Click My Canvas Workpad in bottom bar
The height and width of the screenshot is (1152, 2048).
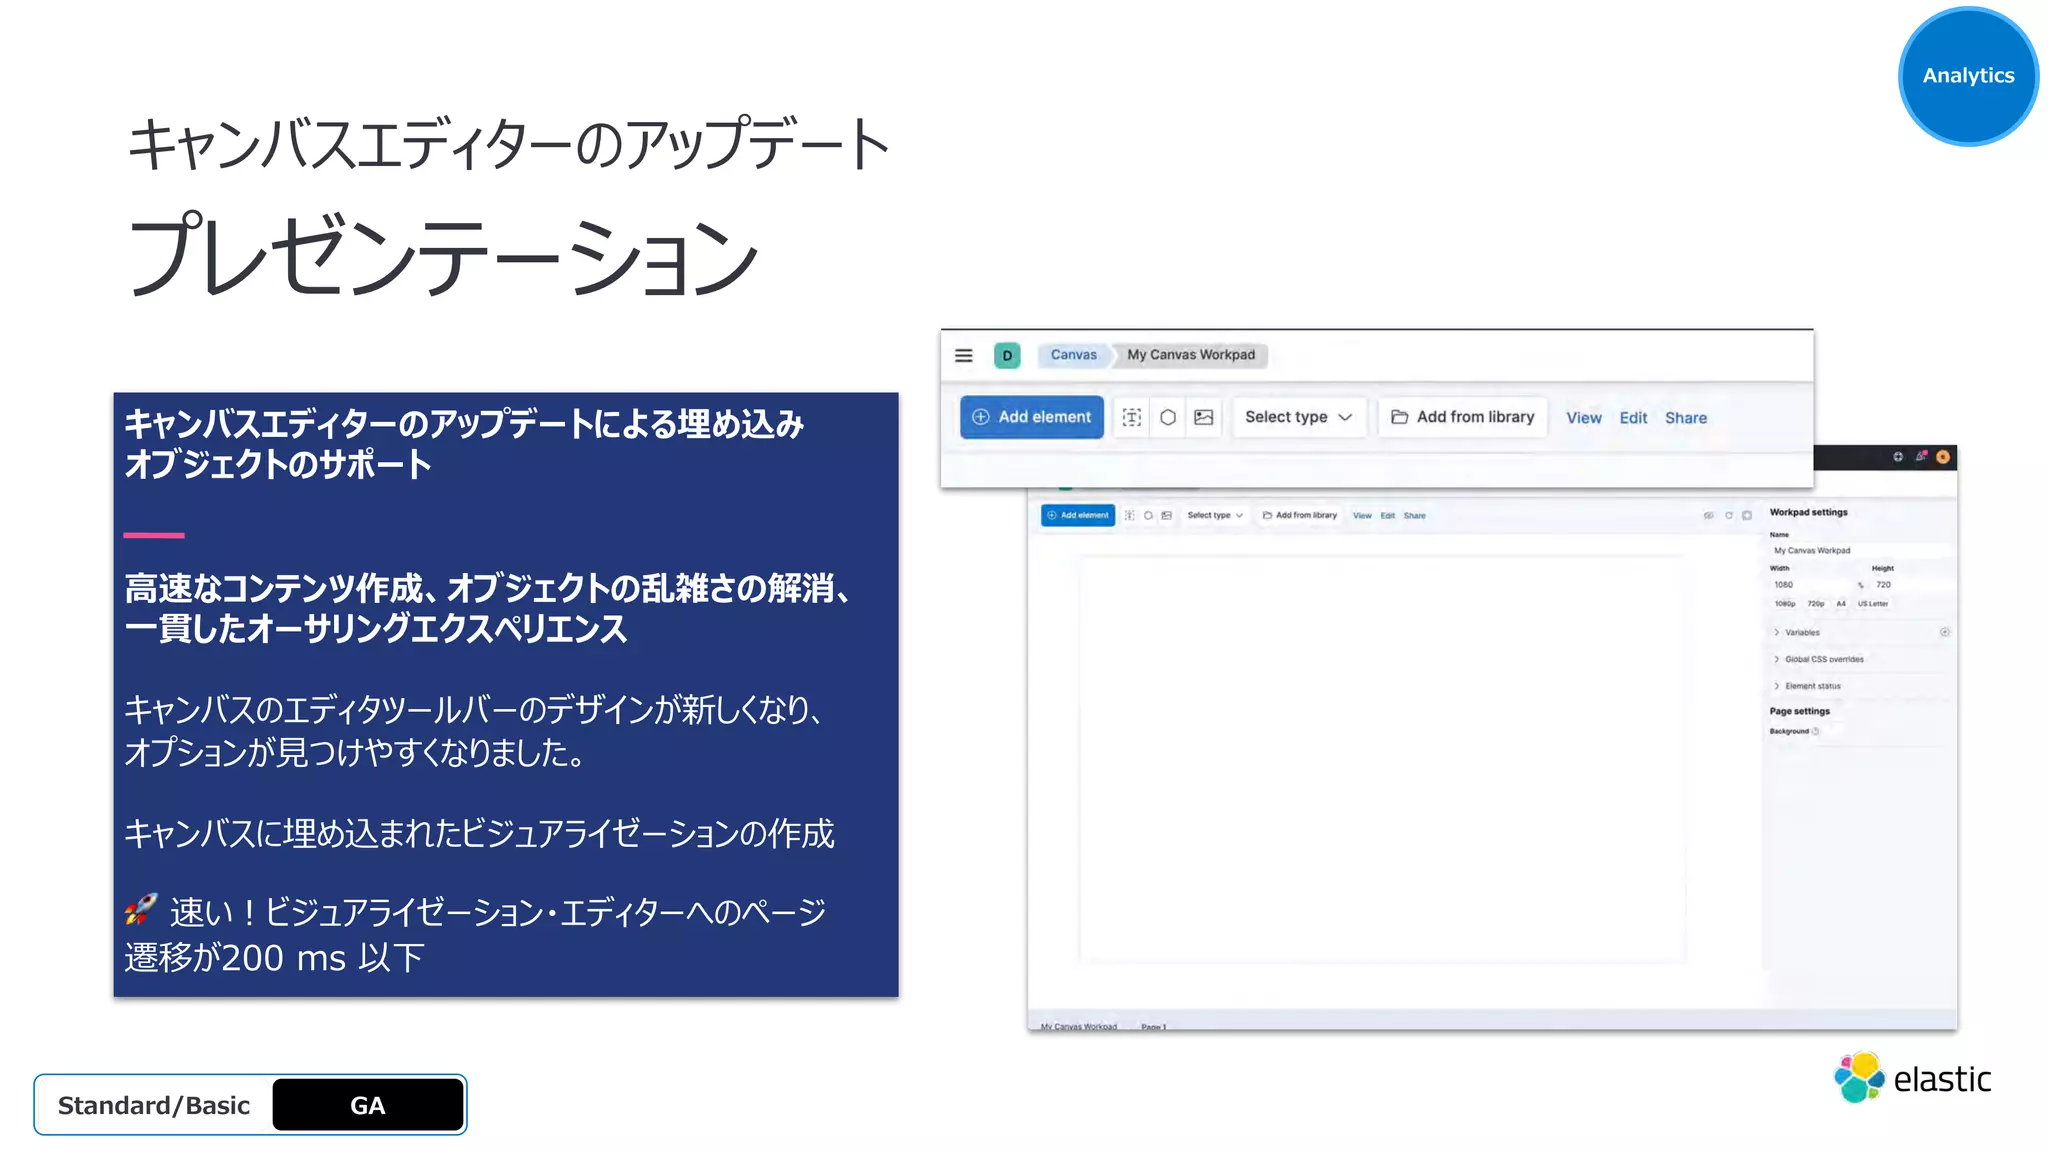(1078, 1027)
